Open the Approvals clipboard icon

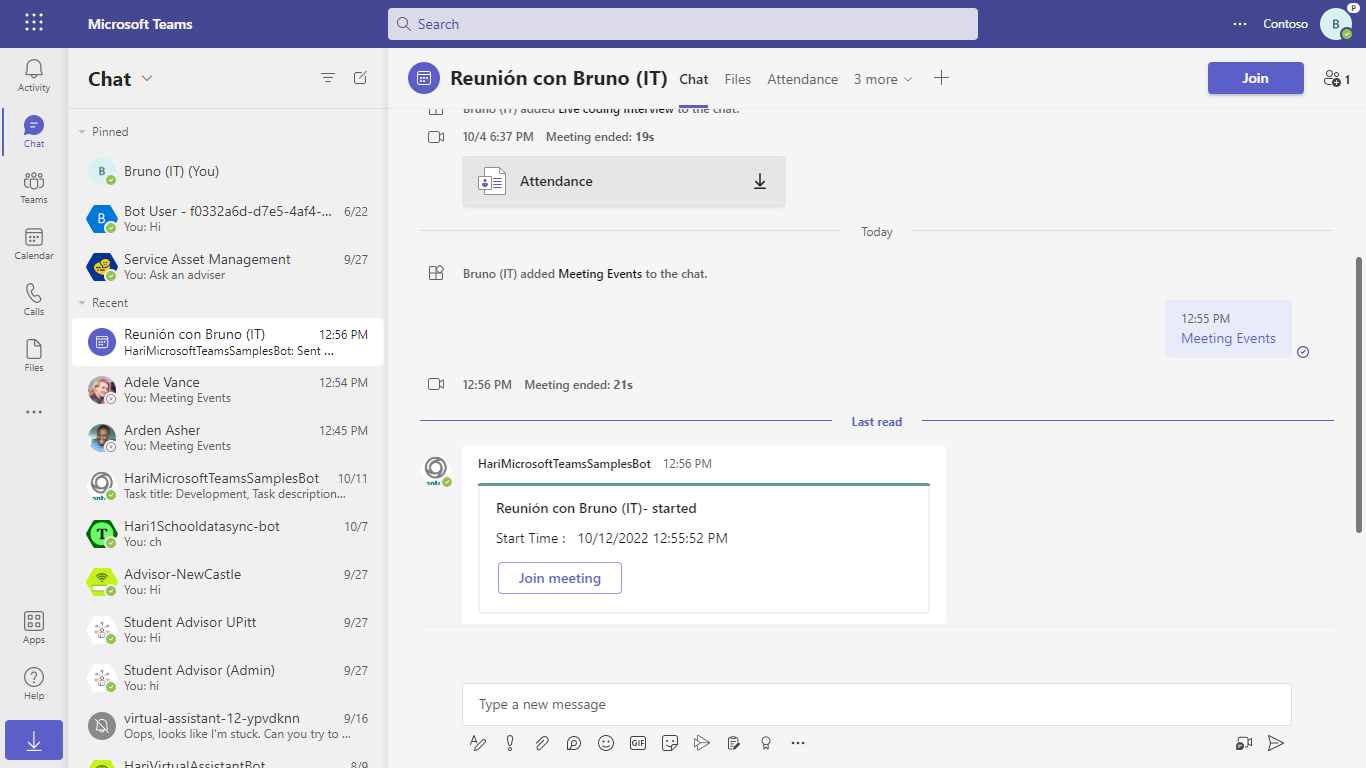[734, 743]
